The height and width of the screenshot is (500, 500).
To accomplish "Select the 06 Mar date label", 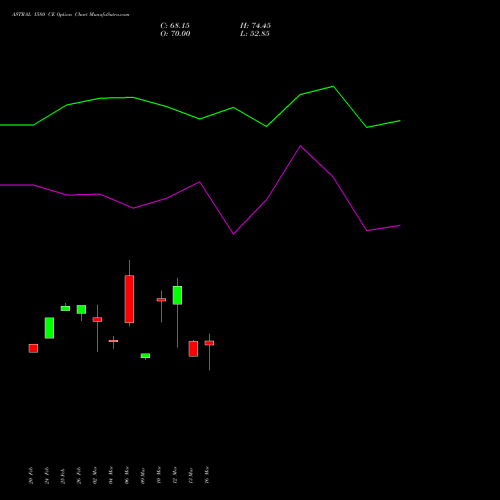I will point(127,475).
